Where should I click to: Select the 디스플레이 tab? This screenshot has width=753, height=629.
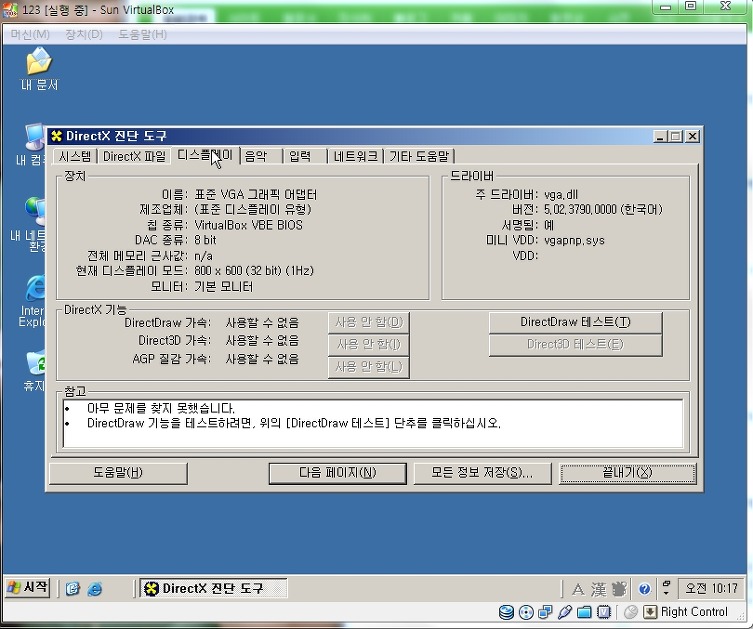coord(205,155)
